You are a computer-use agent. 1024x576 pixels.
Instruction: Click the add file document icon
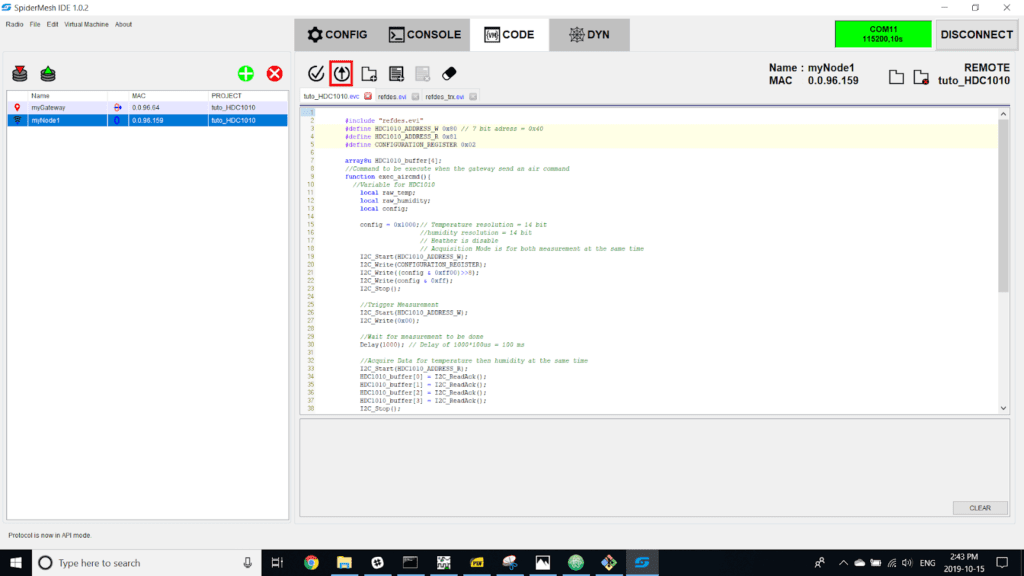pyautogui.click(x=396, y=74)
